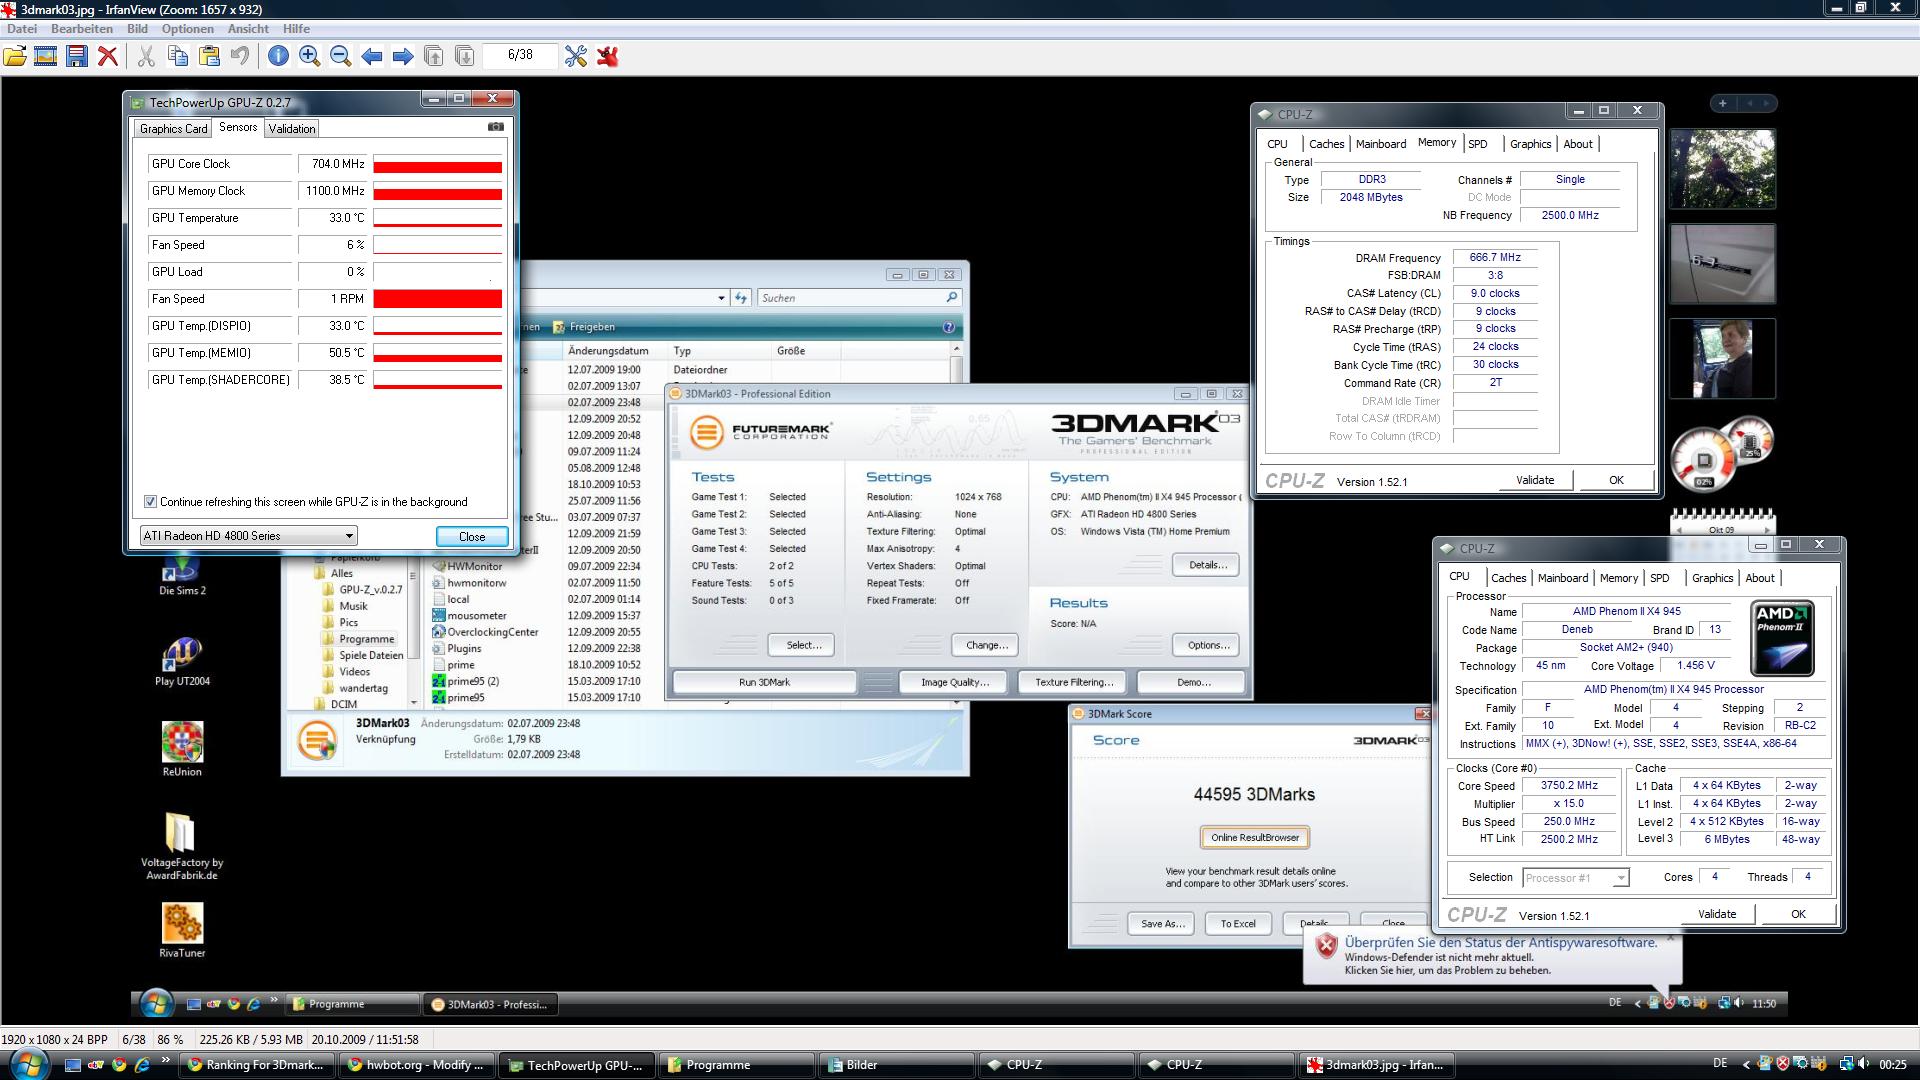This screenshot has height=1080, width=1920.
Task: Switch to Ranking For 3Dmark taskbar window
Action: pyautogui.click(x=257, y=1065)
